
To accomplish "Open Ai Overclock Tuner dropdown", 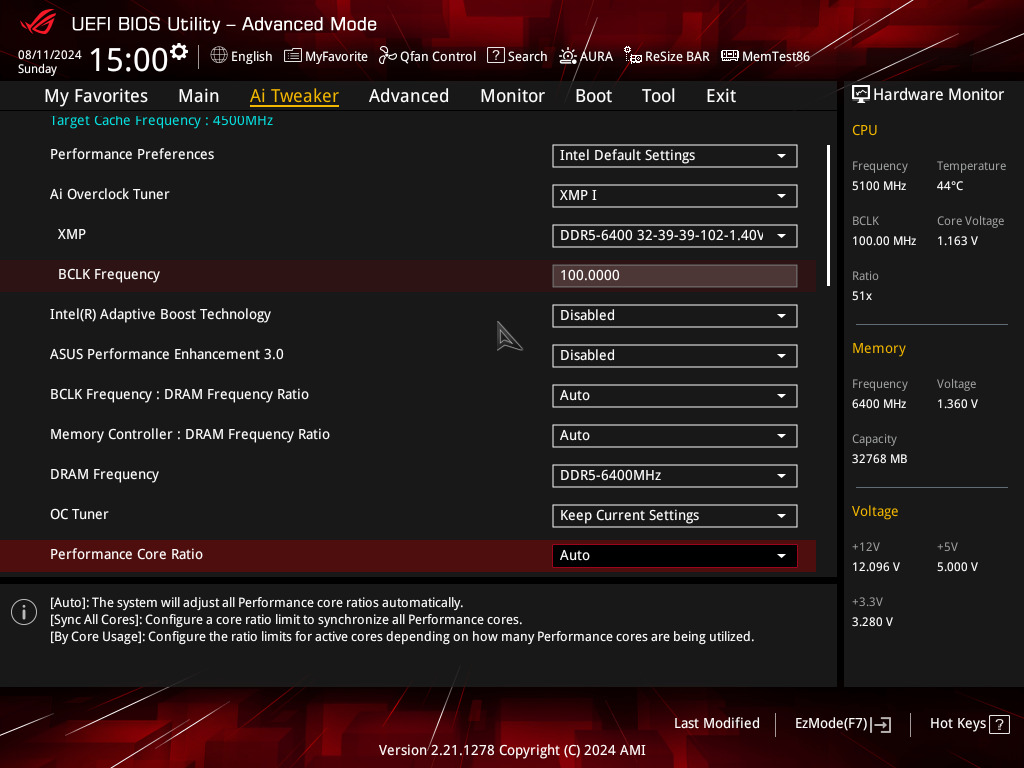I will click(x=675, y=195).
